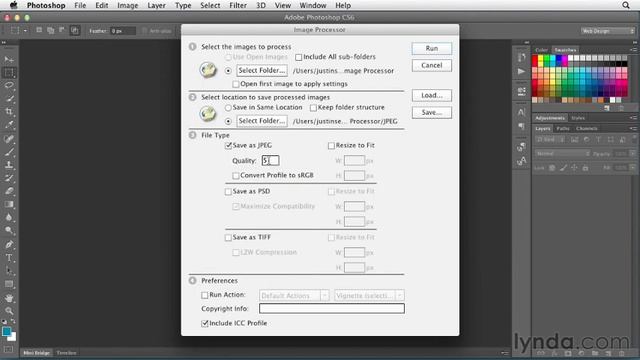The image size is (640, 360).
Task: Open the Vignette action dropdown
Action: [369, 296]
